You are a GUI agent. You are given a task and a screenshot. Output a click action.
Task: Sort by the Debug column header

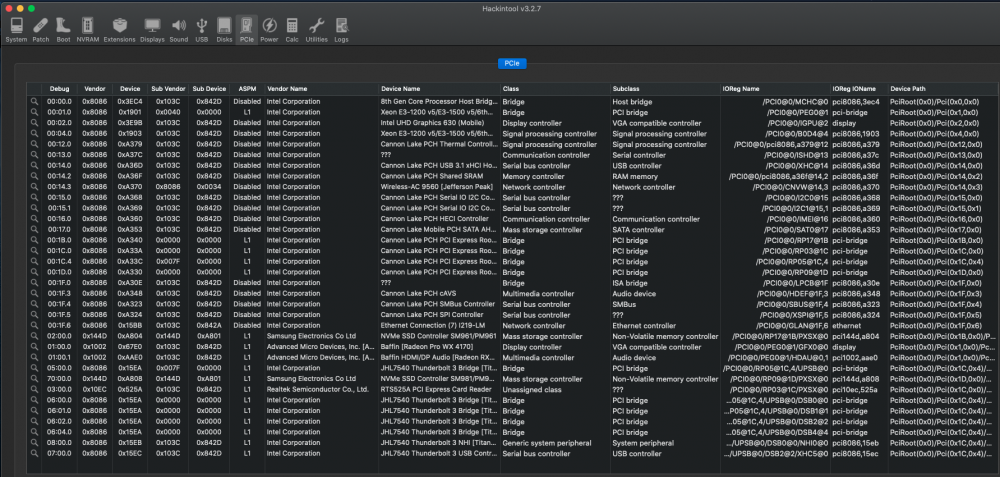click(x=59, y=89)
